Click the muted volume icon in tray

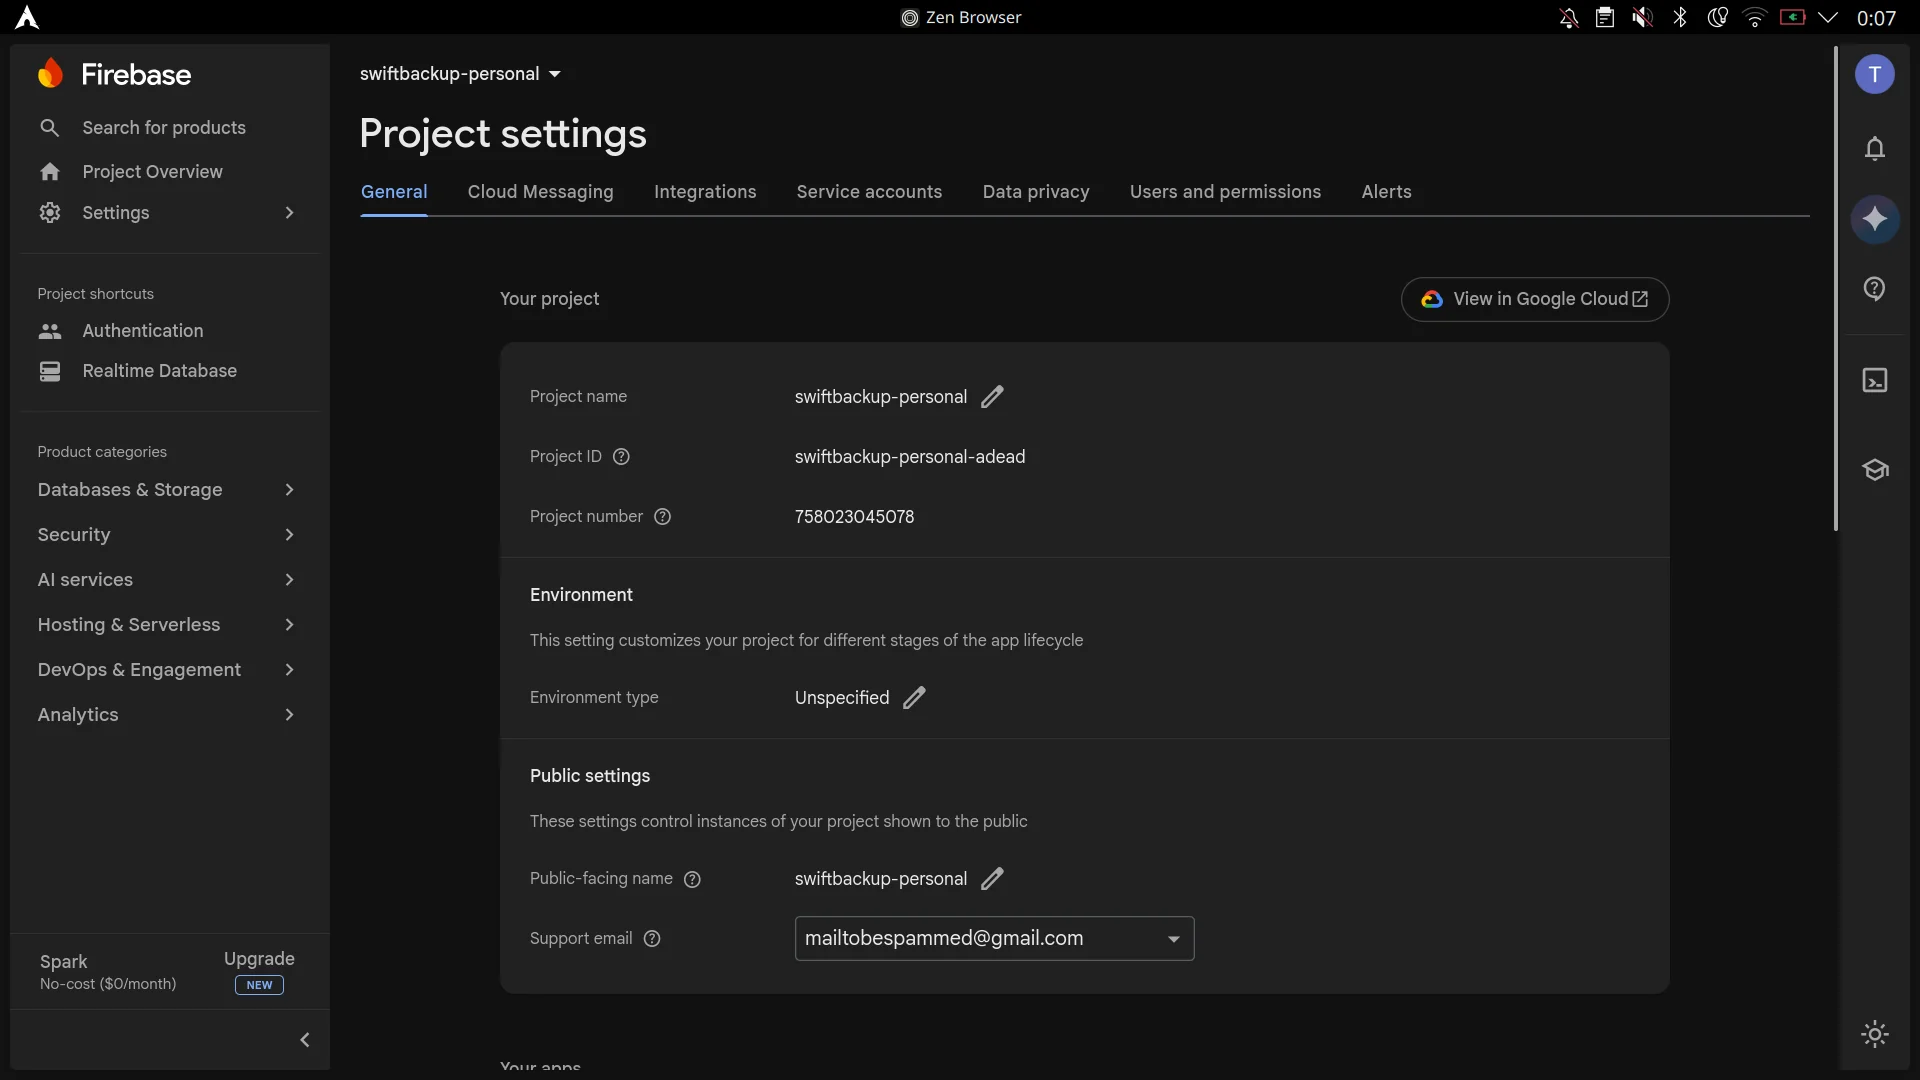pos(1642,18)
